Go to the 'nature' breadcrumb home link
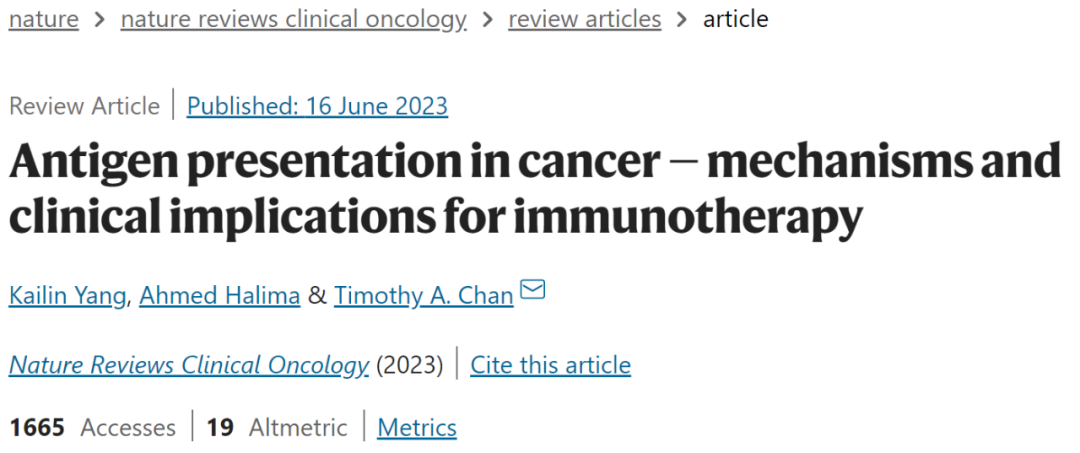Screen dimensions: 1080x453 pos(43,20)
